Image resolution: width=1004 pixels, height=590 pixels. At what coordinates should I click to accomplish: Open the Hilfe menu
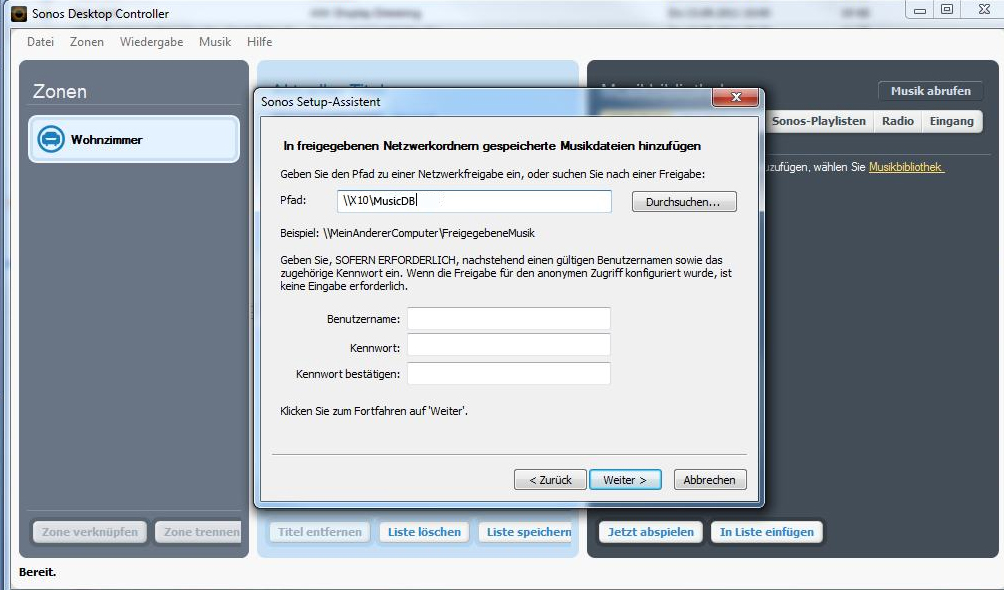(x=259, y=42)
